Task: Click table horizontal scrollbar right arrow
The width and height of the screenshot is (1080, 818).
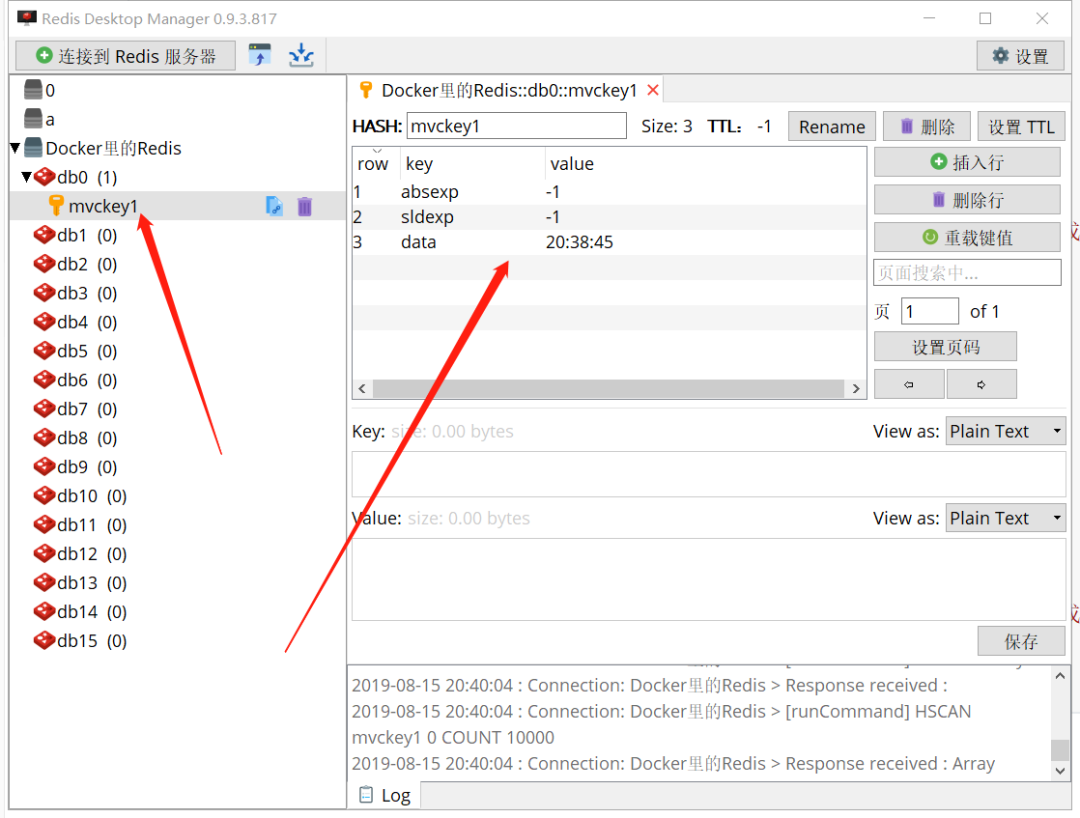Action: [855, 388]
